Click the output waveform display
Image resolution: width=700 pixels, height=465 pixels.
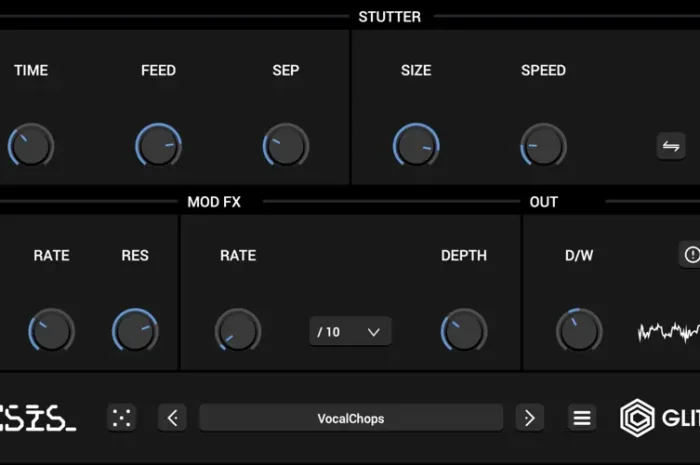pyautogui.click(x=668, y=332)
